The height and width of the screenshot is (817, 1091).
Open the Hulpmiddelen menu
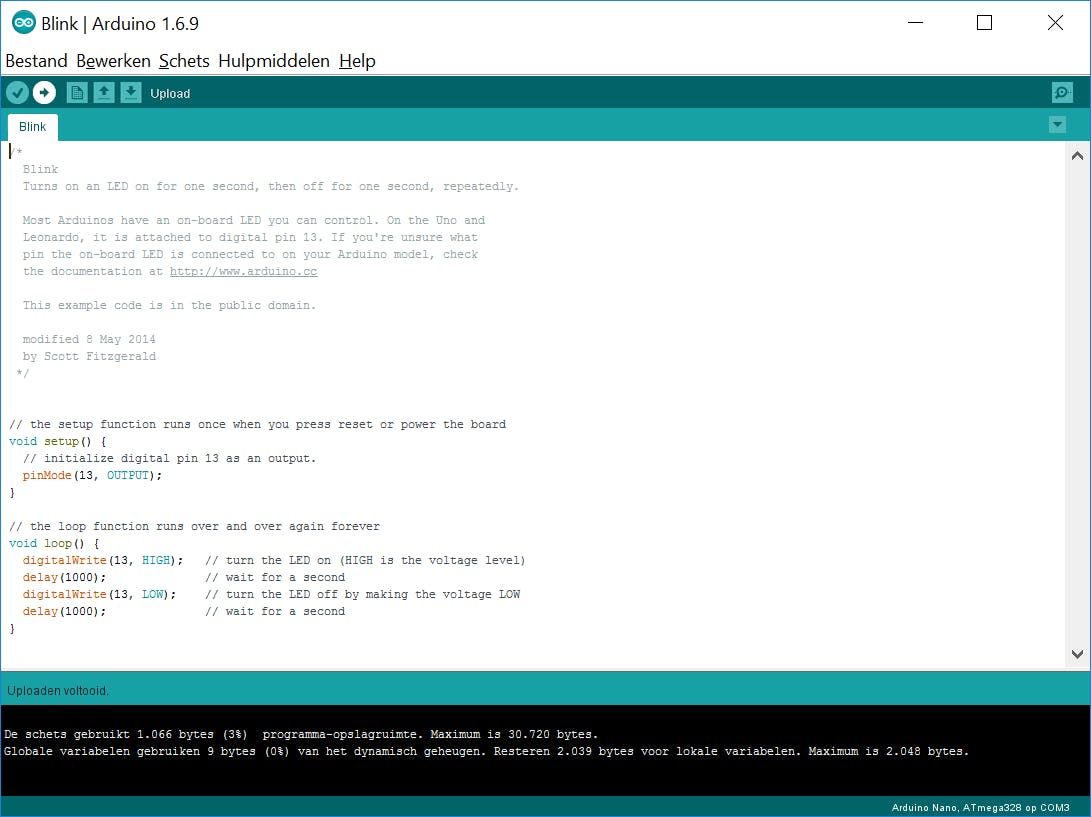(274, 61)
